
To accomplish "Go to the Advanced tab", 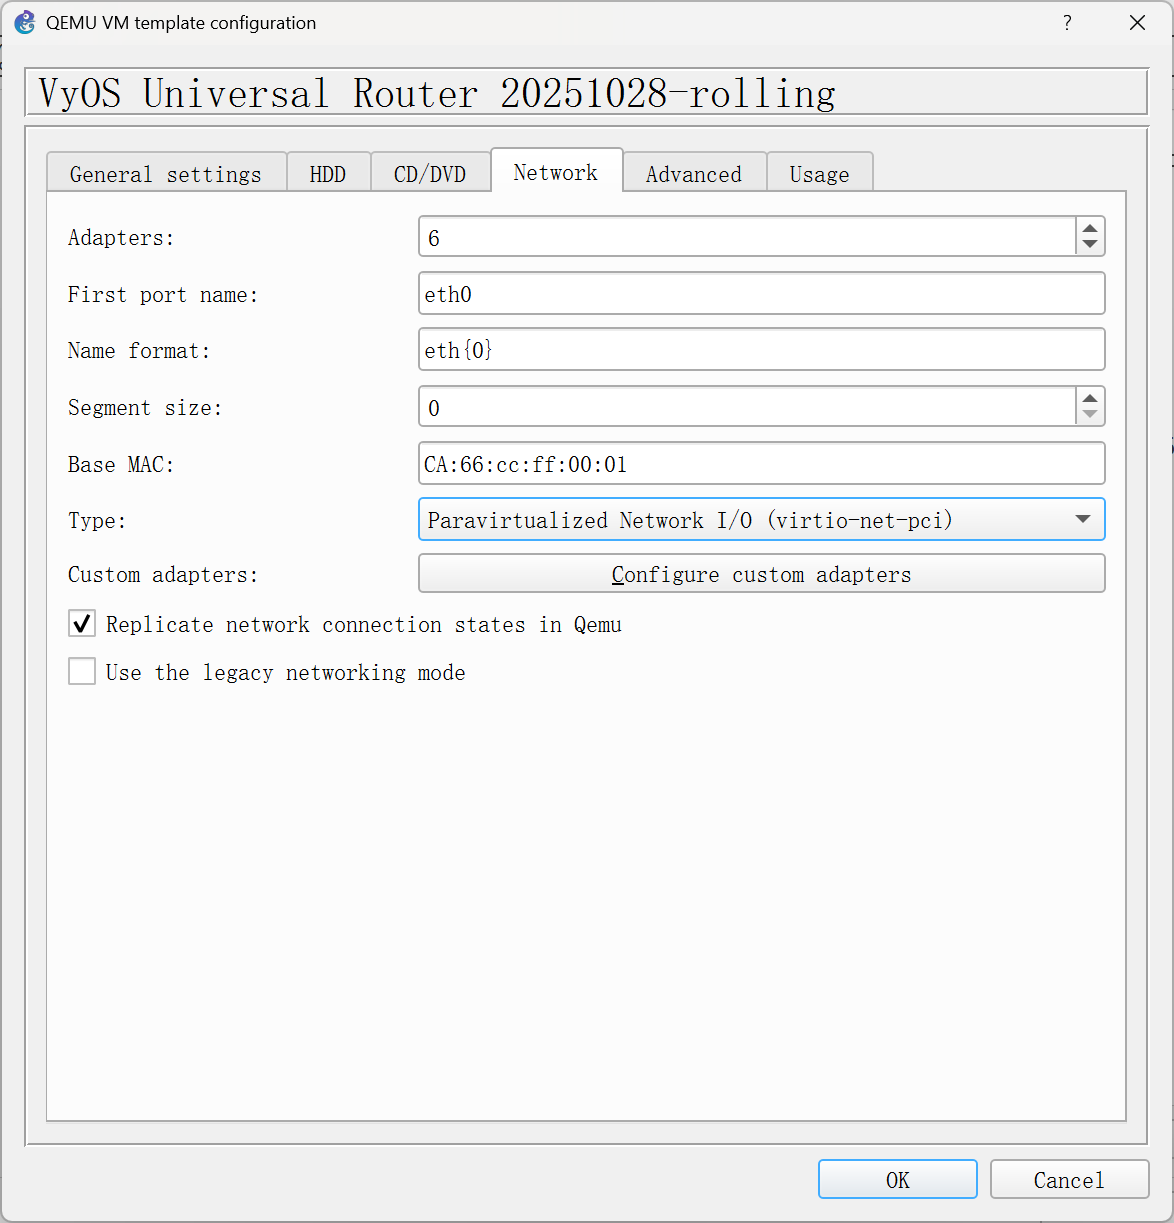I will coord(694,174).
